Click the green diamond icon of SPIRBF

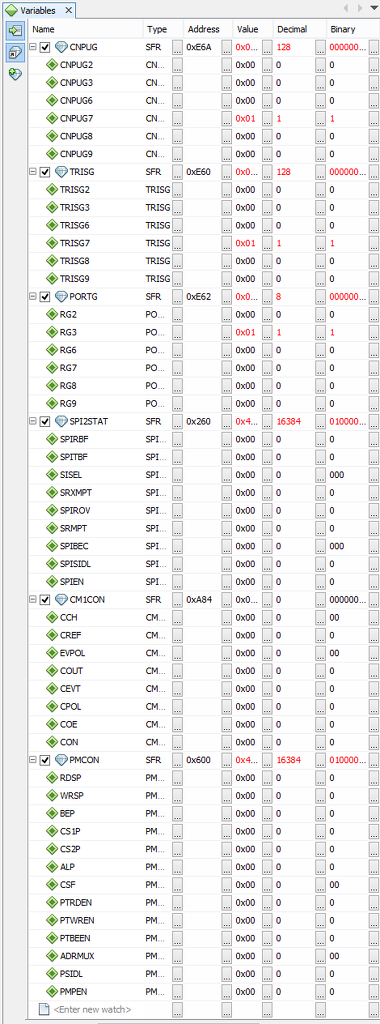(x=52, y=439)
